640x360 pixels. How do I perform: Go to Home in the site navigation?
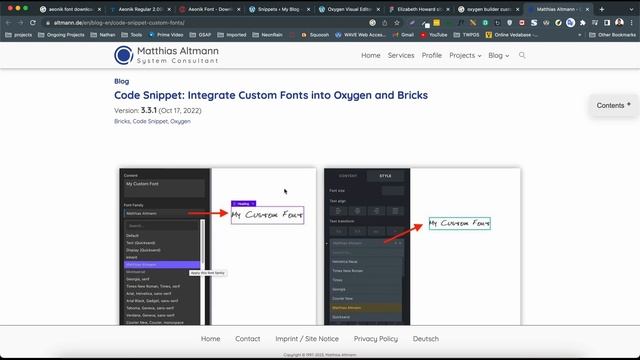coord(371,55)
